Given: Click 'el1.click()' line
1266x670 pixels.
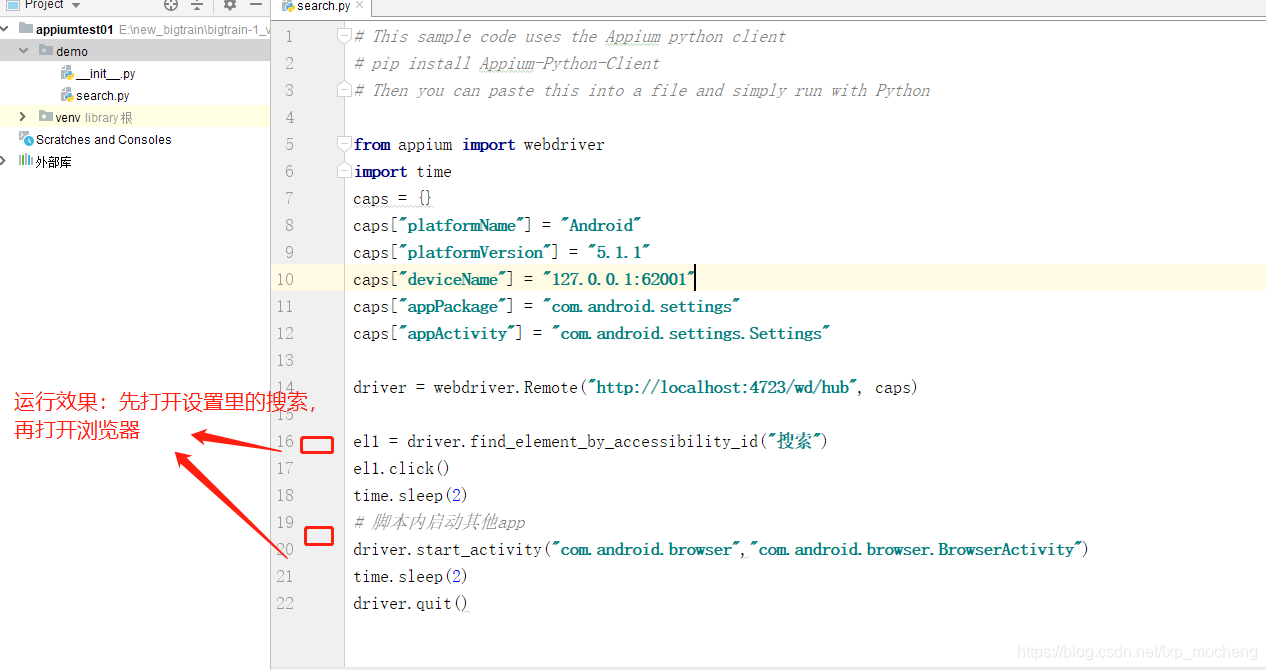Looking at the screenshot, I should pos(402,468).
